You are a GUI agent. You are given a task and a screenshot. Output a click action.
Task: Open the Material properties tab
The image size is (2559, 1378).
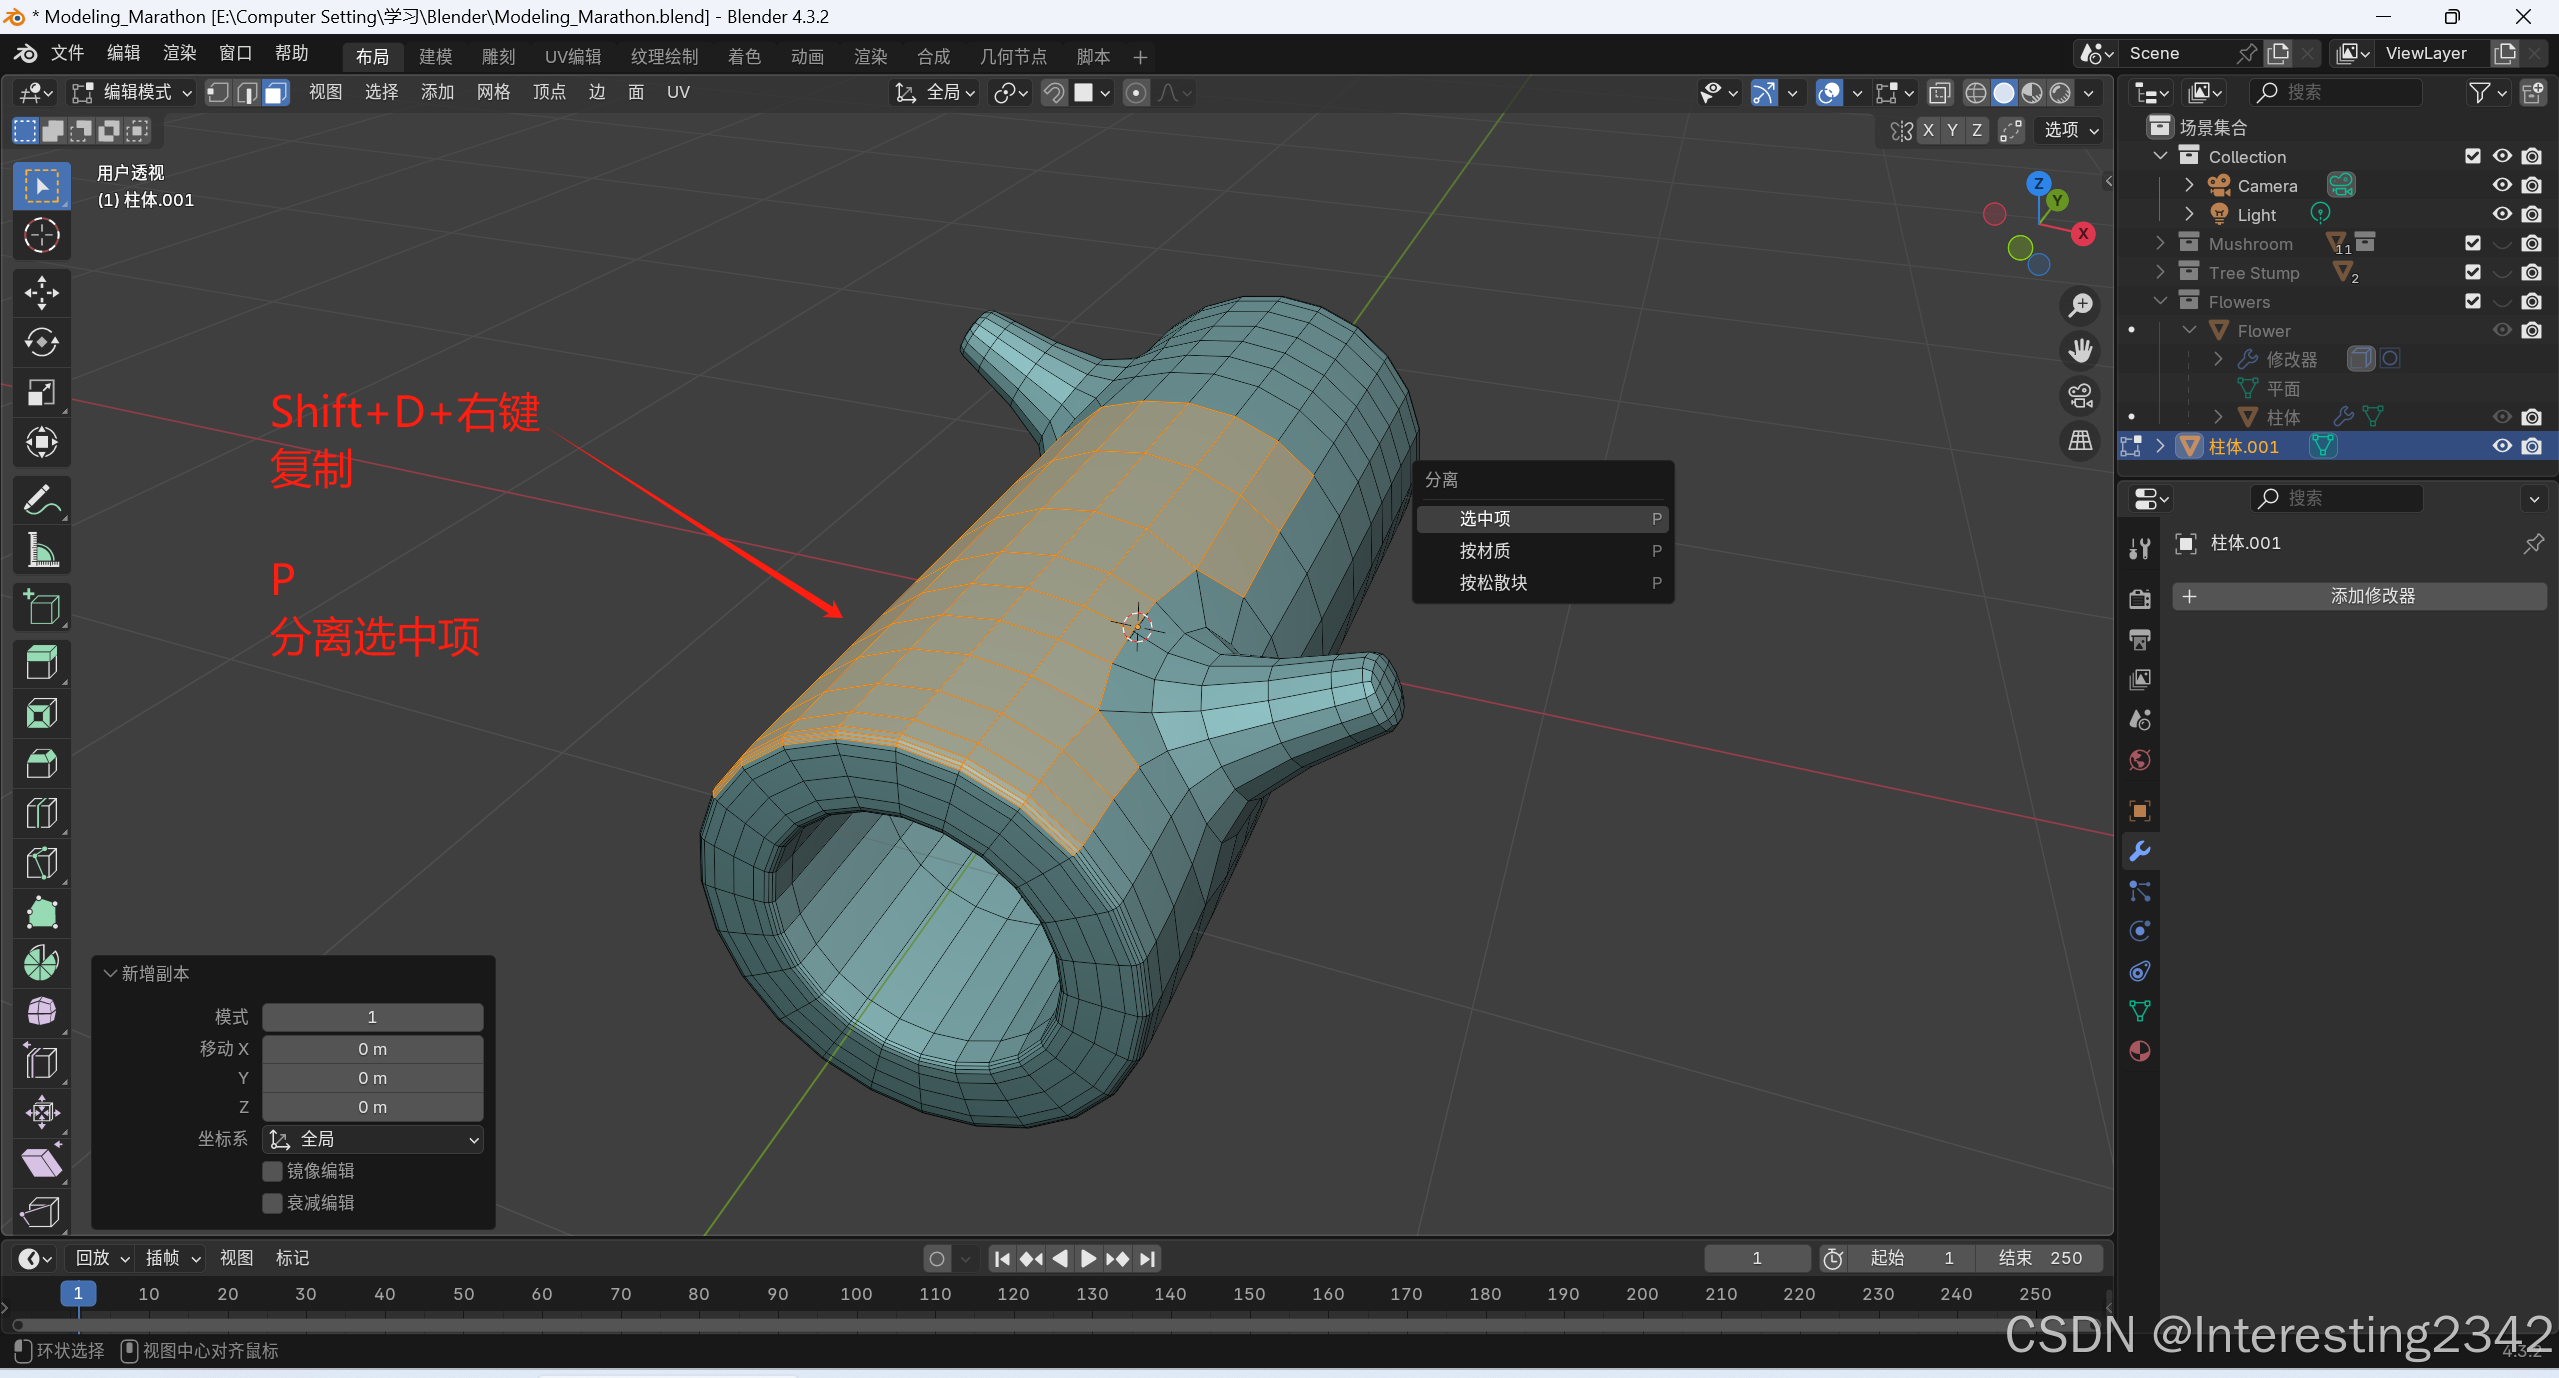[2140, 1051]
